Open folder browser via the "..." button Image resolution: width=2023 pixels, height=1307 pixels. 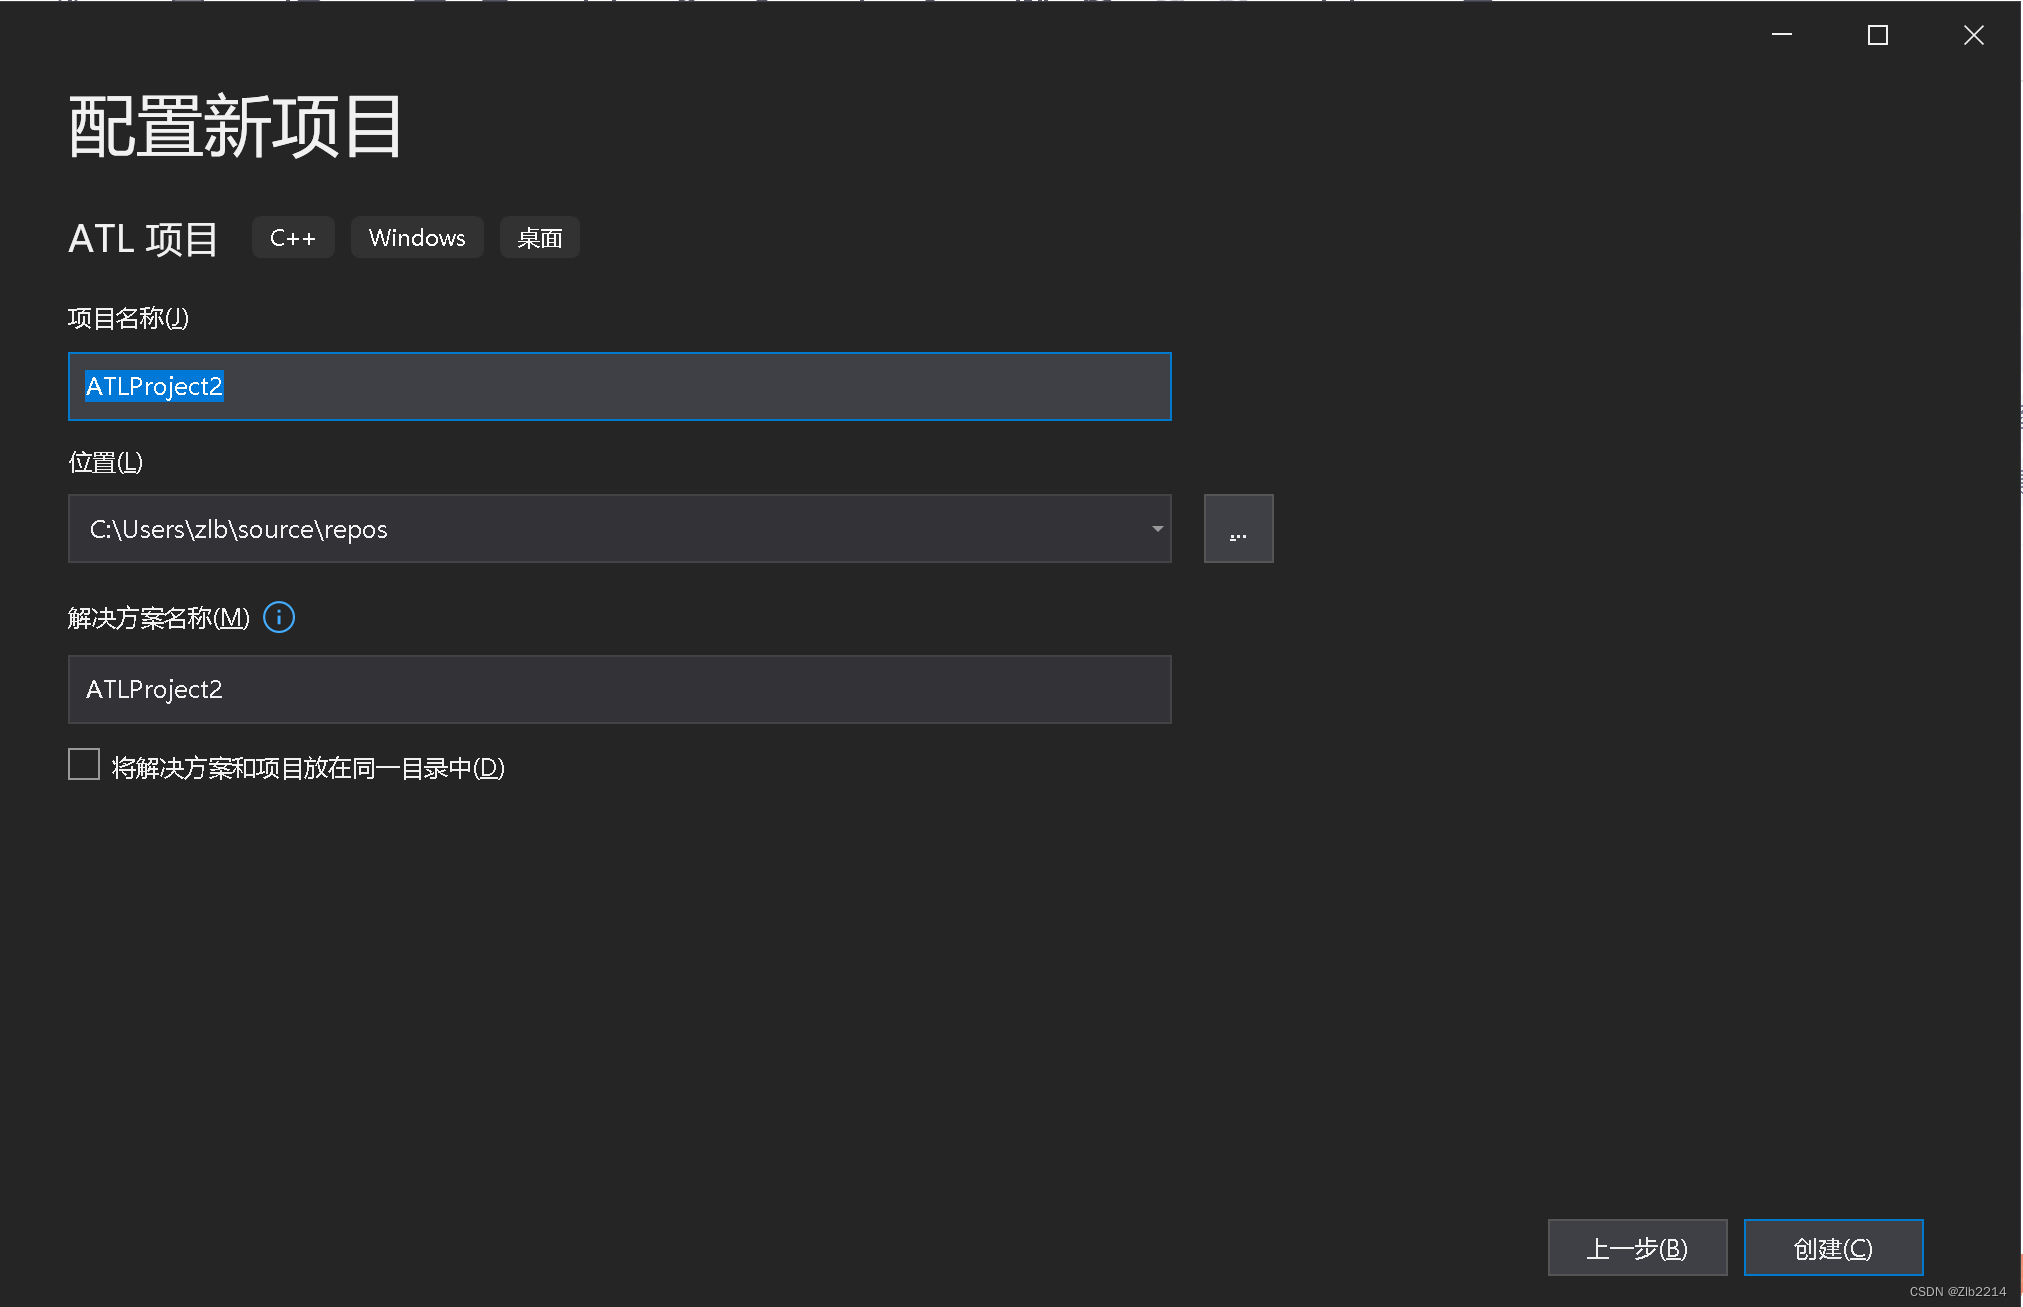pos(1238,528)
